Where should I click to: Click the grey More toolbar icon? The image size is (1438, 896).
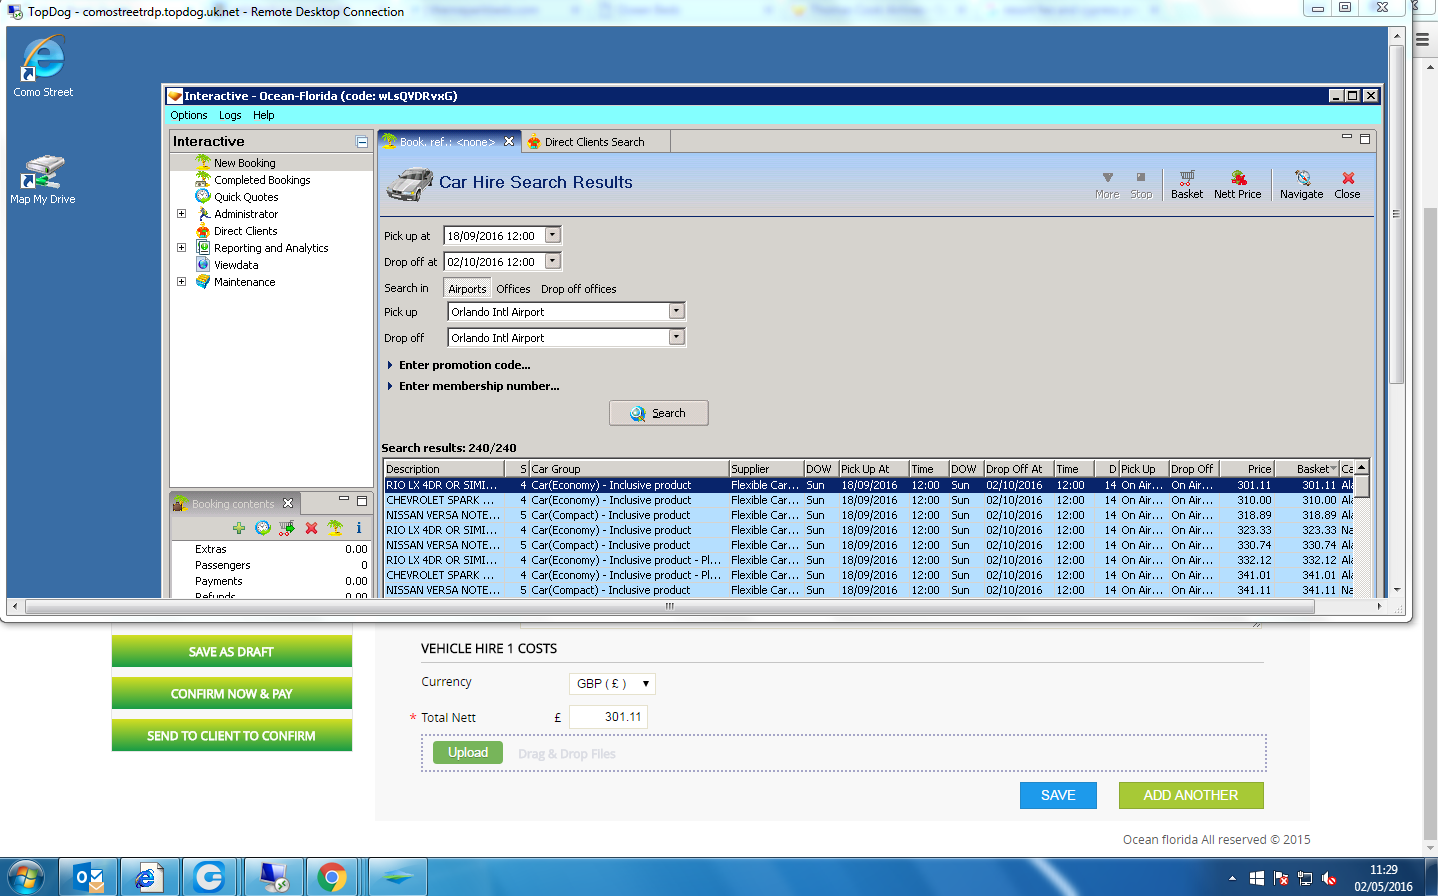pos(1107,184)
